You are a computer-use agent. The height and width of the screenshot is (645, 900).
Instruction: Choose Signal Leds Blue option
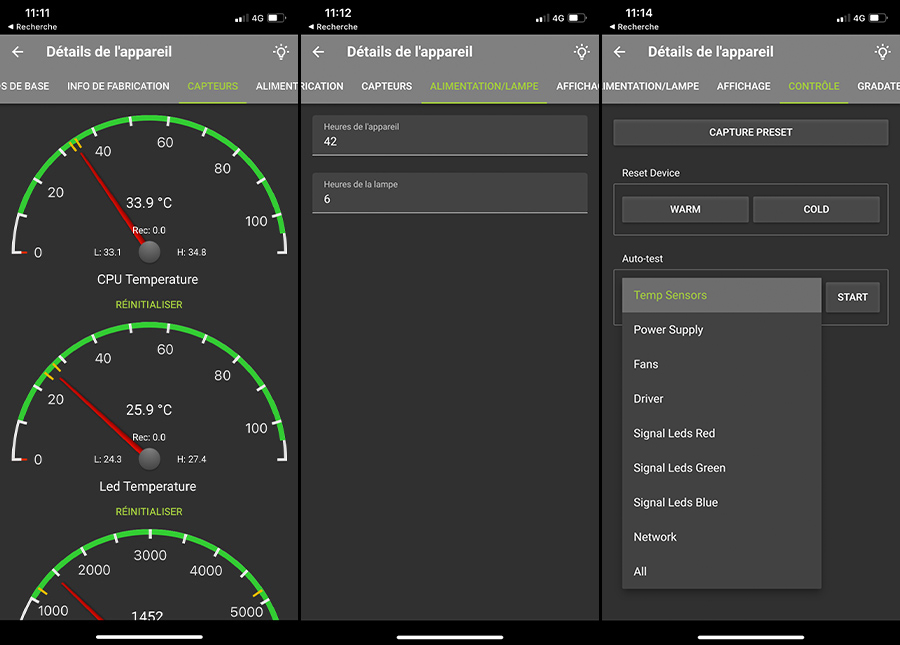pyautogui.click(x=721, y=503)
